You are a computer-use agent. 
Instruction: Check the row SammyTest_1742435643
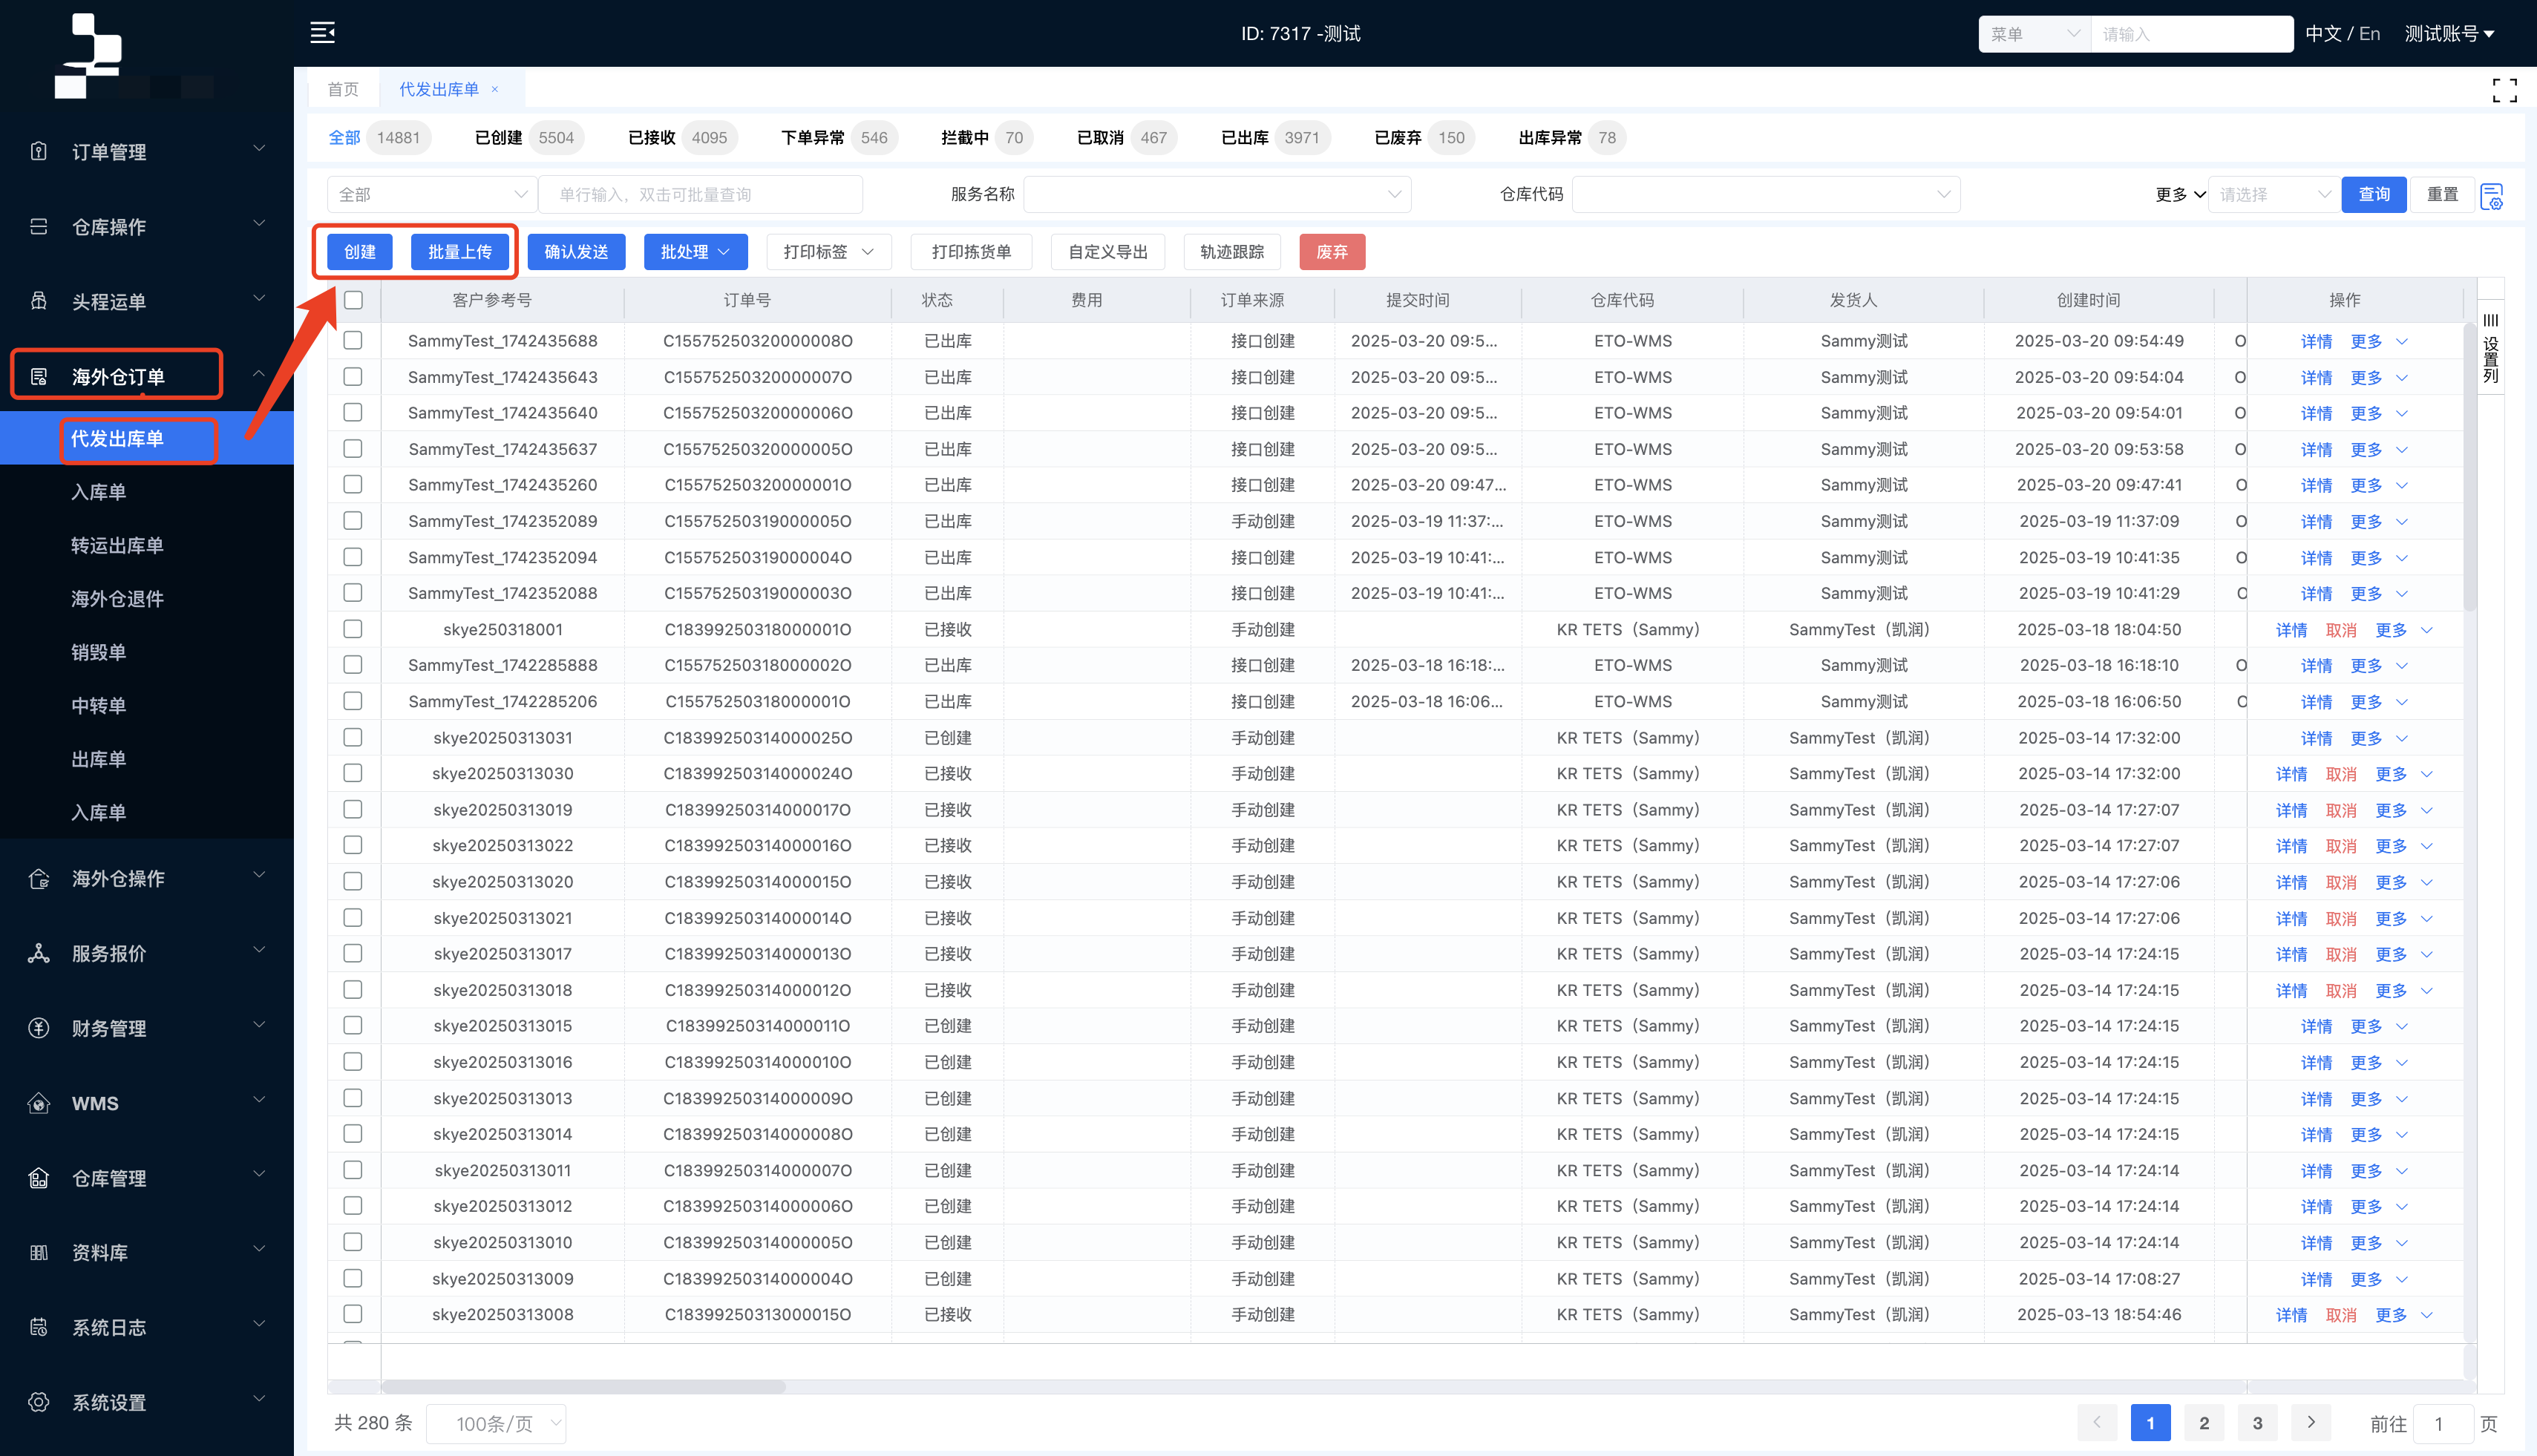[x=353, y=376]
